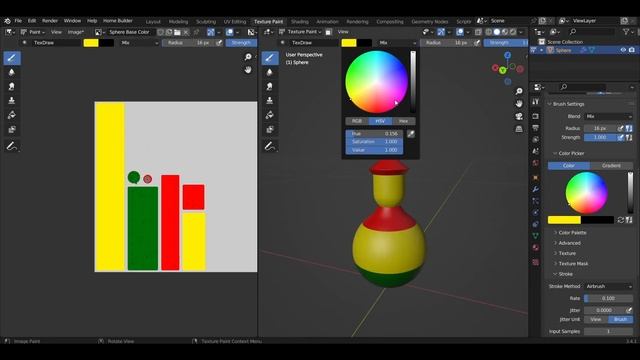Open the Tool properties tab icon
This screenshot has width=640, height=360.
point(536,102)
